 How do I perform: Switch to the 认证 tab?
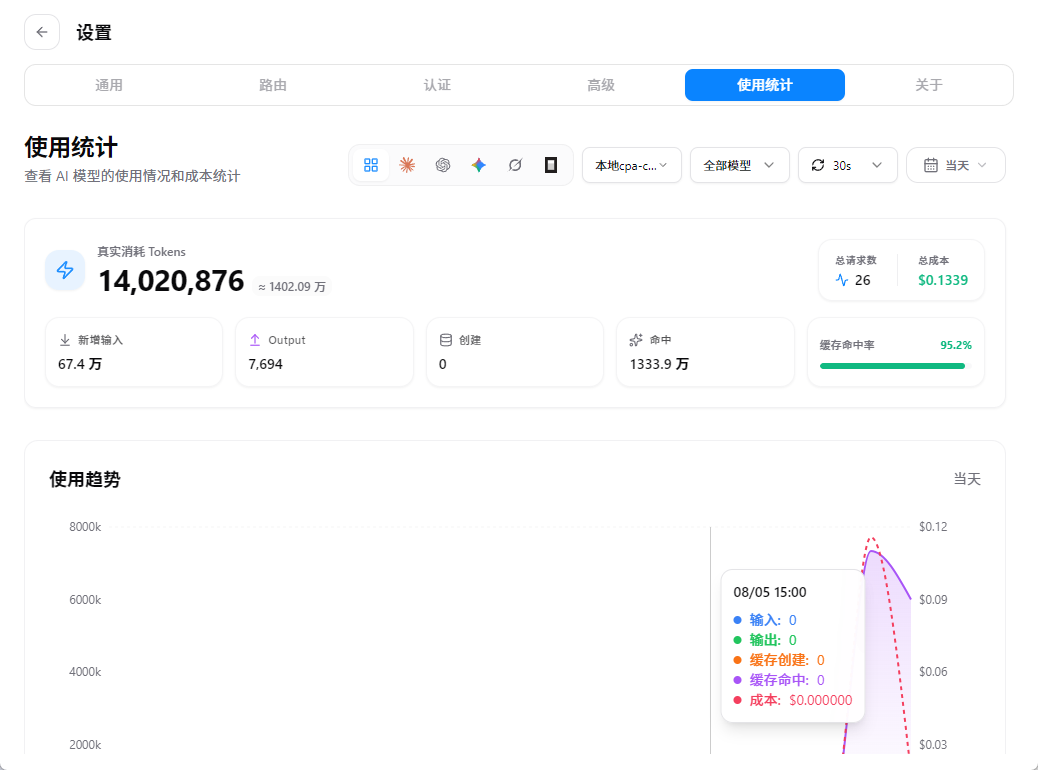tap(437, 85)
